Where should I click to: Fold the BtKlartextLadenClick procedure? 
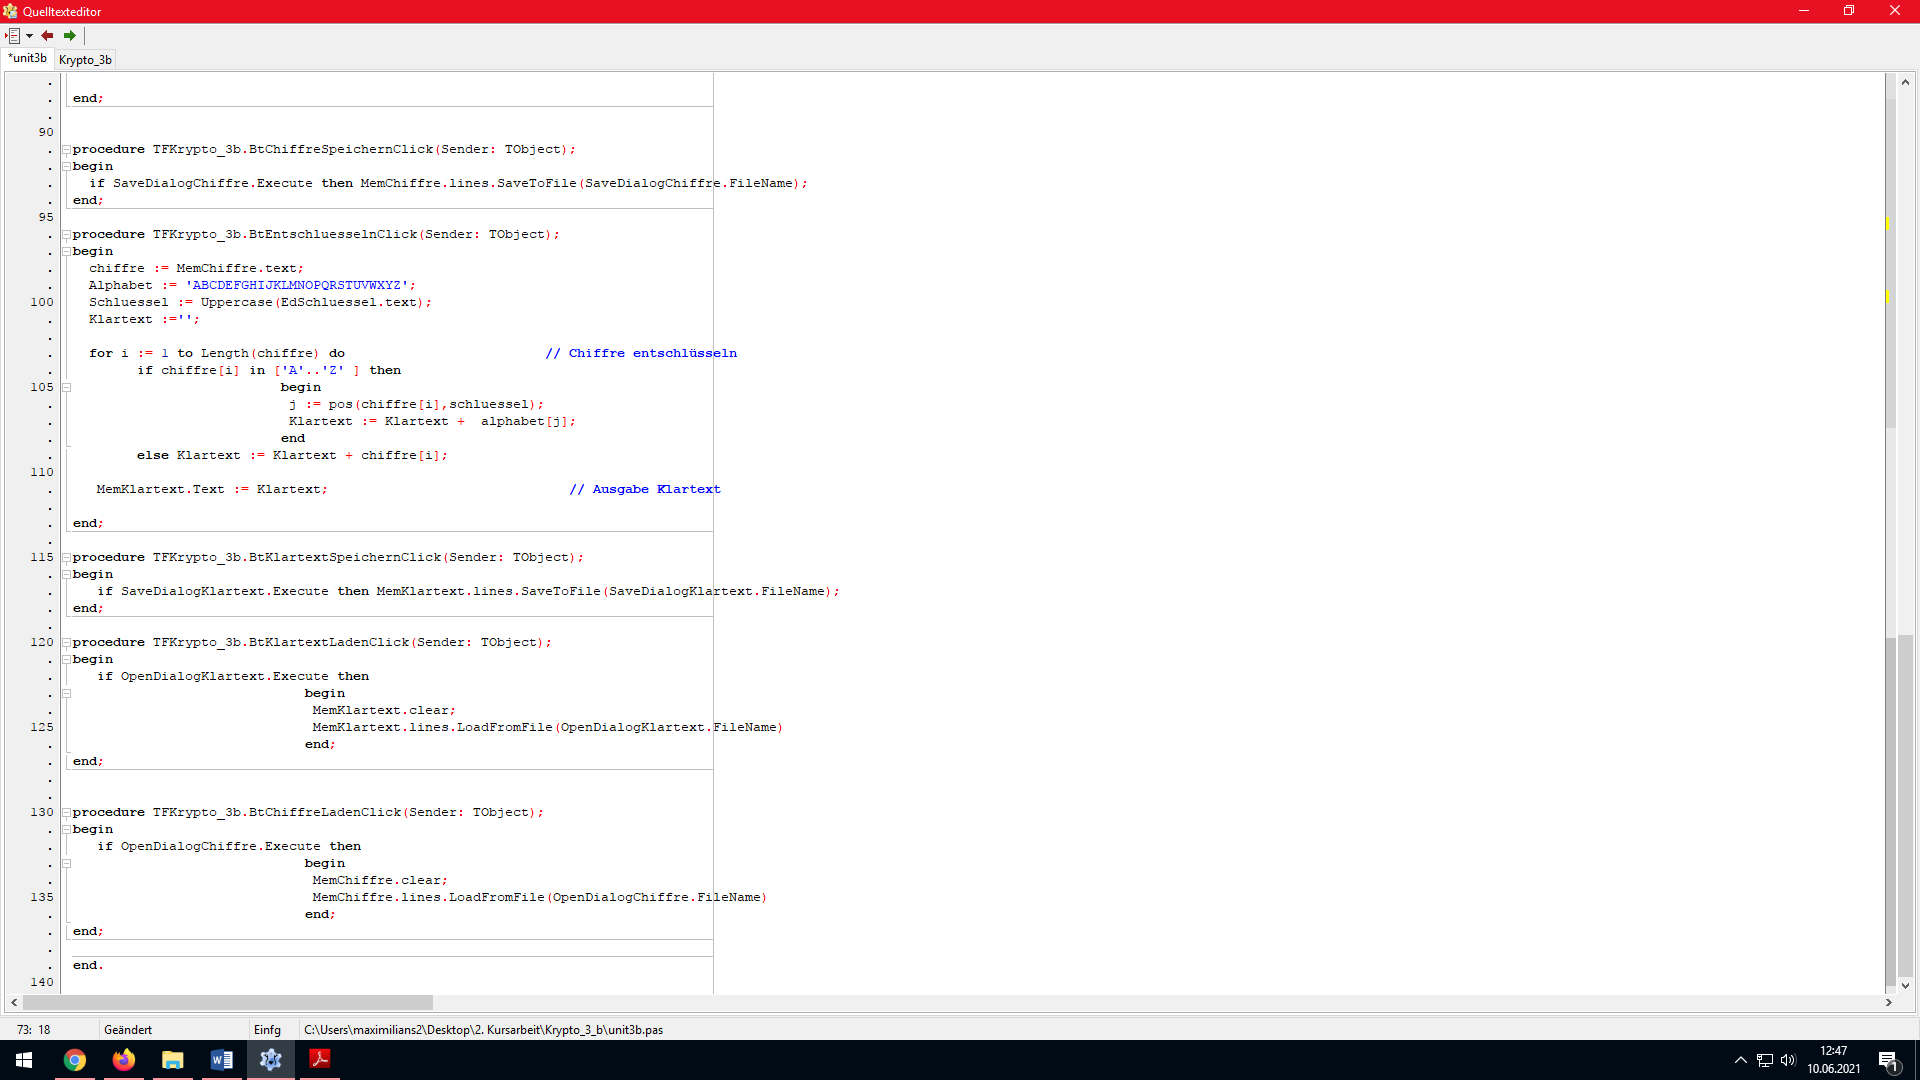point(66,643)
